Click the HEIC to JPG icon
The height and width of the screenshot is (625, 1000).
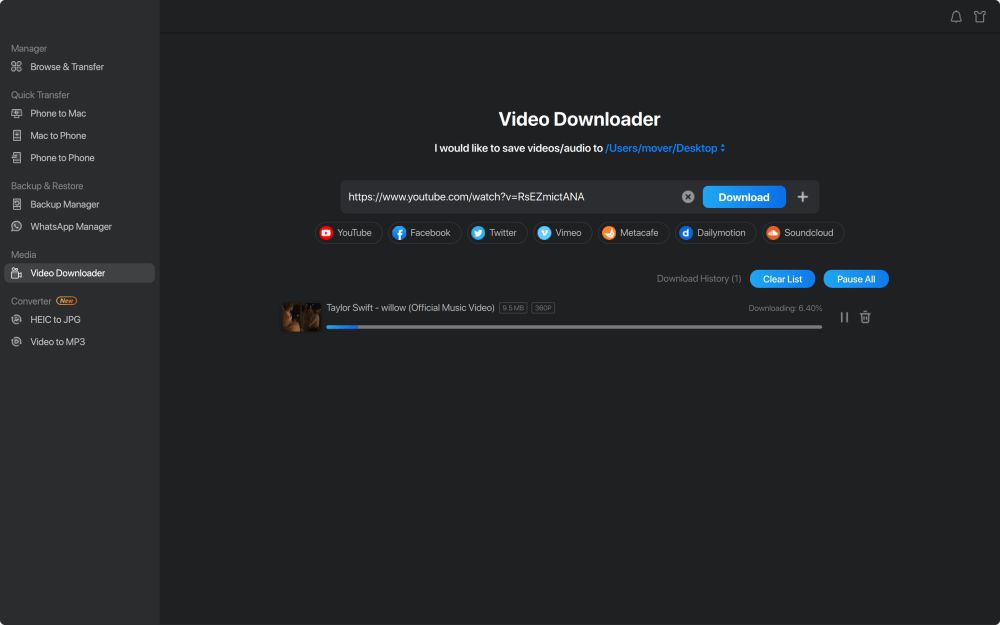[17, 320]
